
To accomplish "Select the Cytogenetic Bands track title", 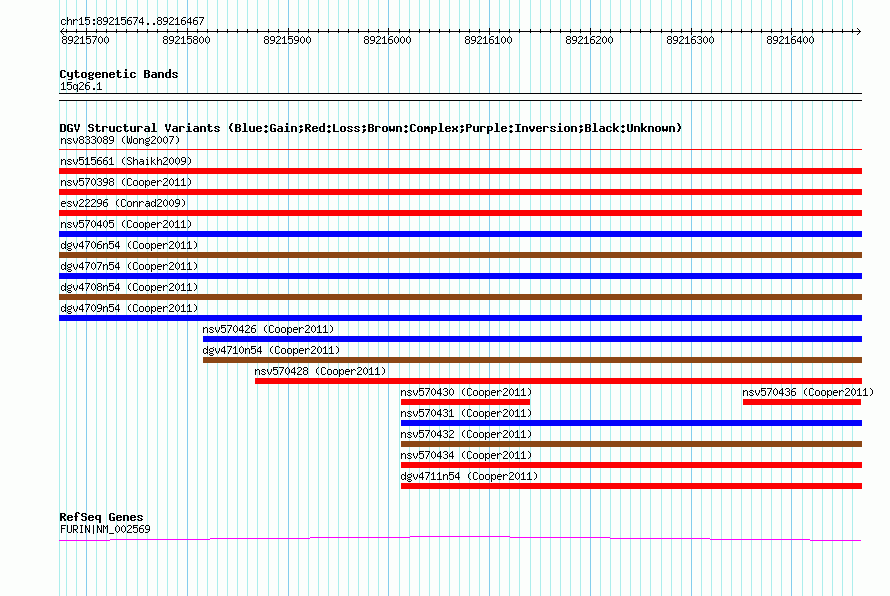I will point(119,74).
